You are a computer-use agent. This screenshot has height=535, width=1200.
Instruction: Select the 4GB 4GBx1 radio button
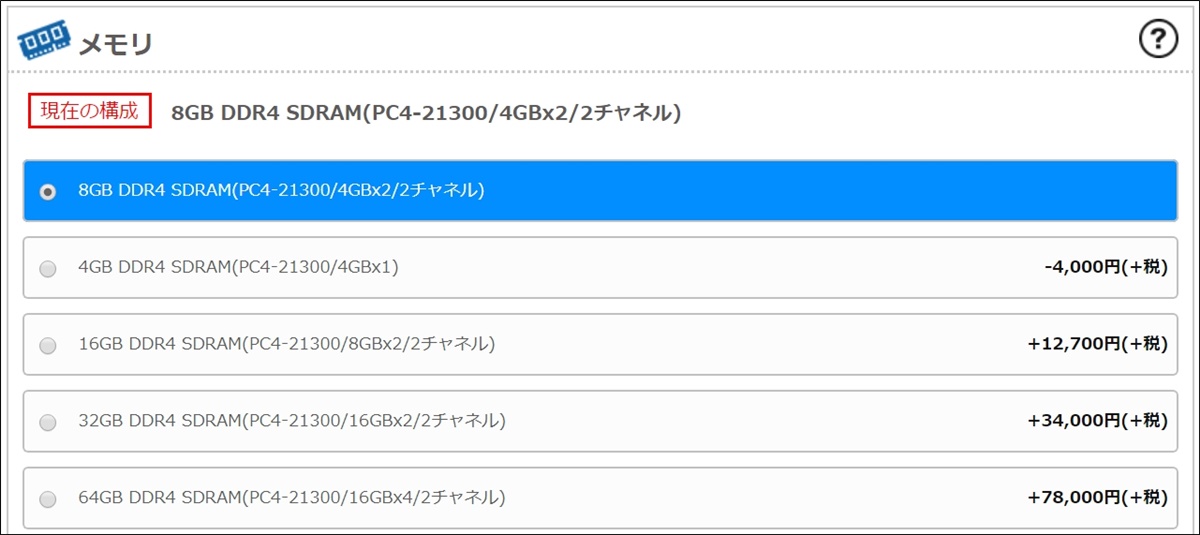[x=47, y=268]
